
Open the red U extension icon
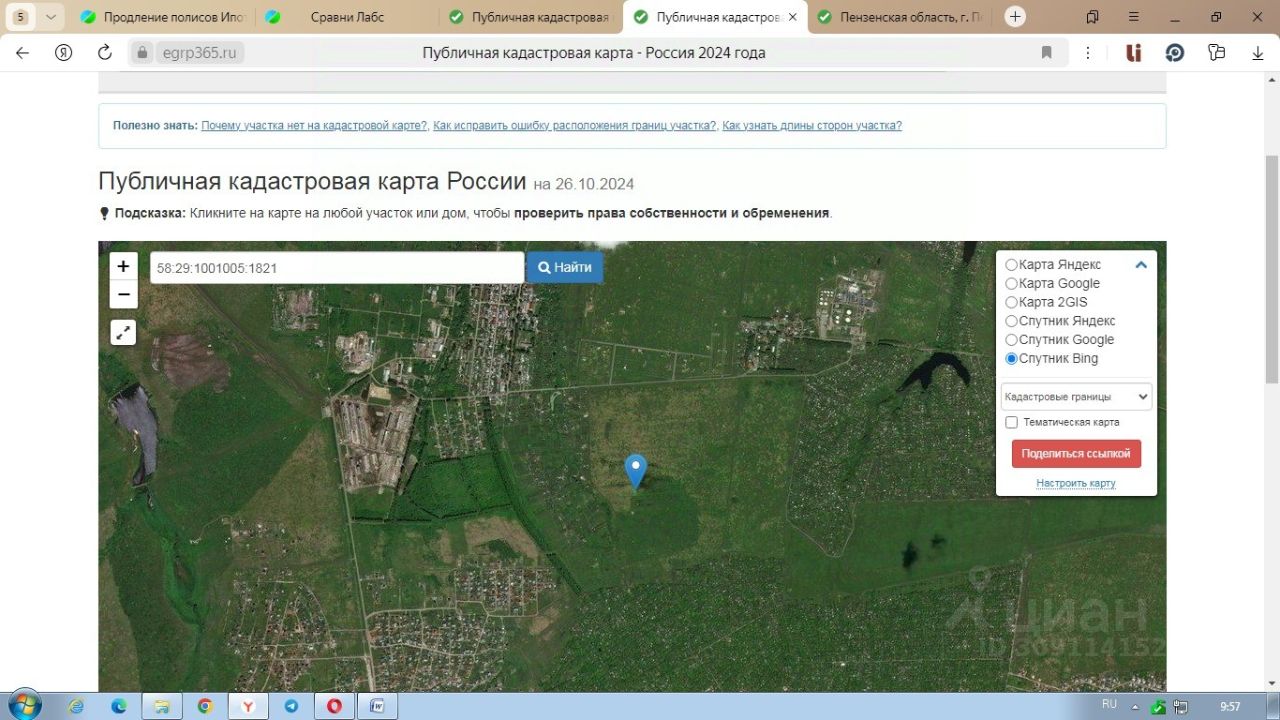pyautogui.click(x=1134, y=53)
